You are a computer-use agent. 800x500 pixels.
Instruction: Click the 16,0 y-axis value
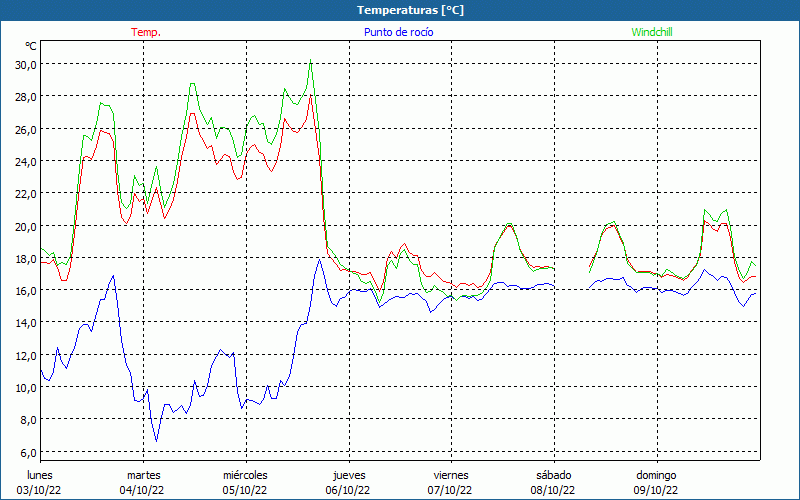26,291
